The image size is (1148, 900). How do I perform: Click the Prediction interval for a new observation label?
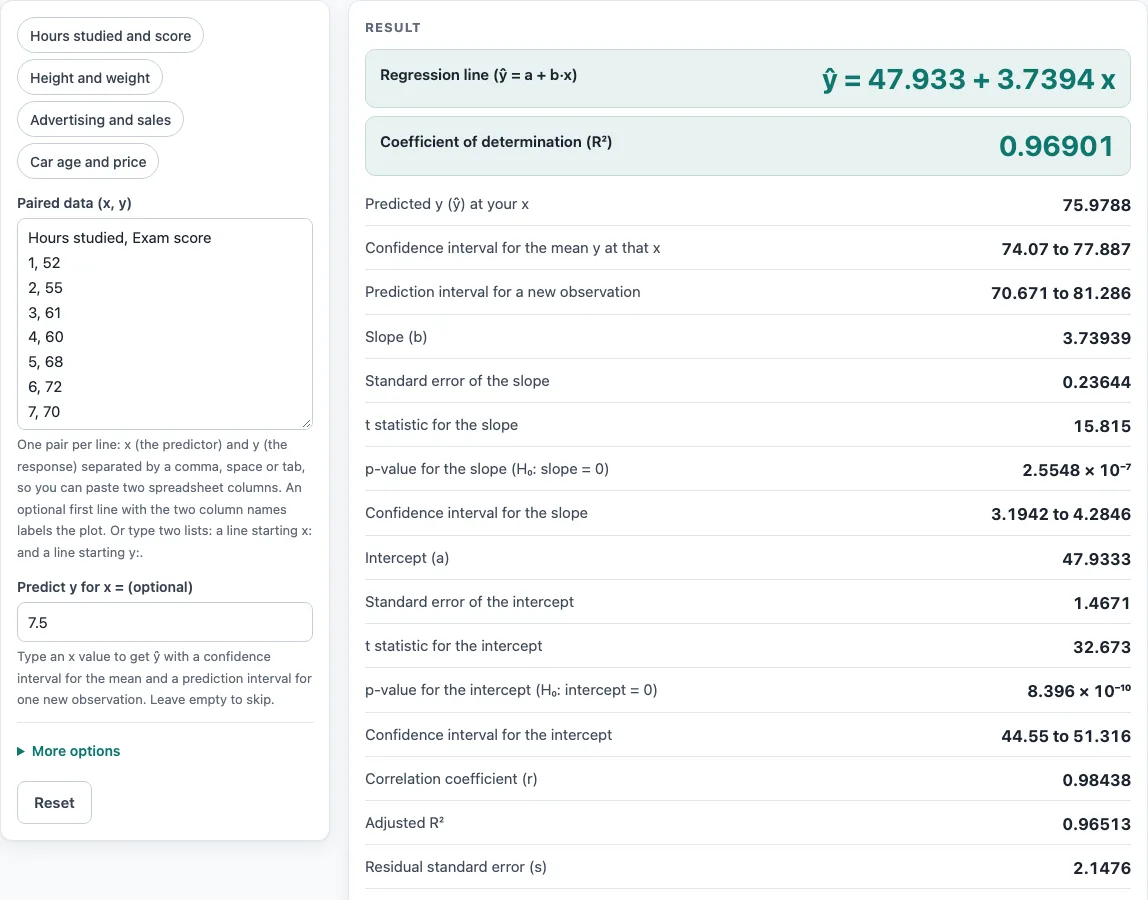tap(502, 291)
